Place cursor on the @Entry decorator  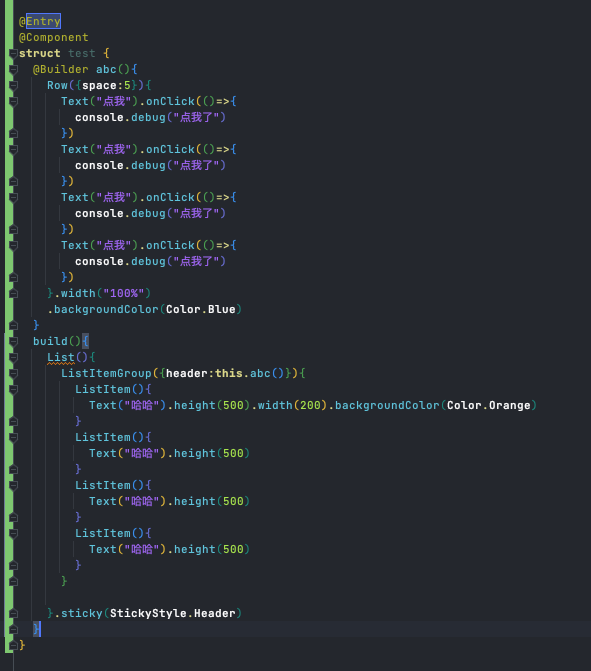click(x=40, y=21)
